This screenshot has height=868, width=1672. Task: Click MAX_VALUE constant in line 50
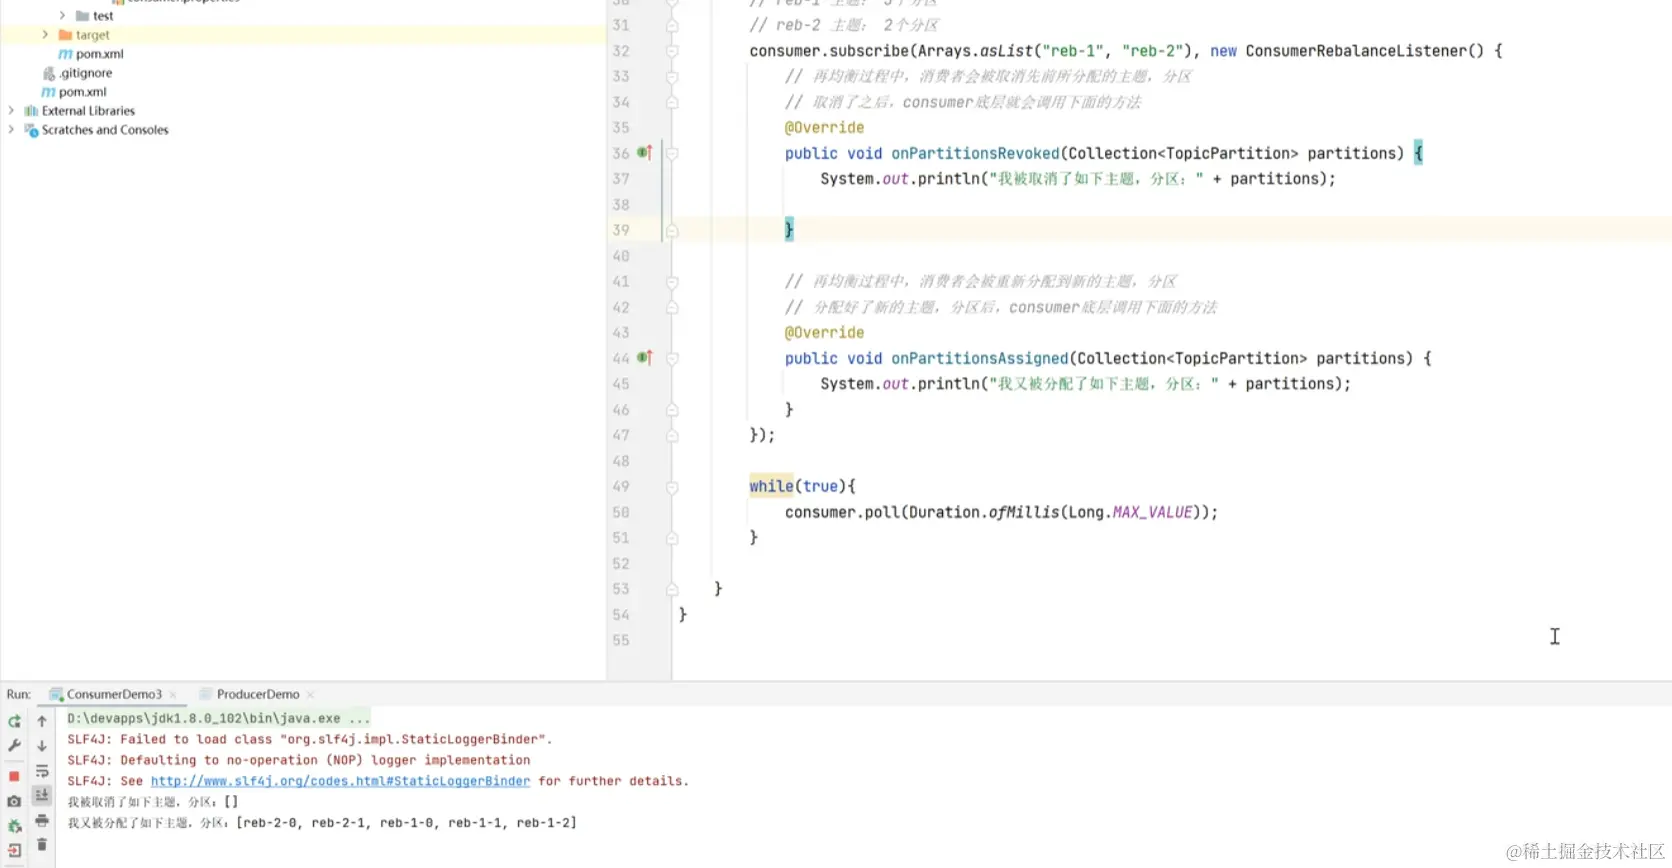coord(1153,512)
